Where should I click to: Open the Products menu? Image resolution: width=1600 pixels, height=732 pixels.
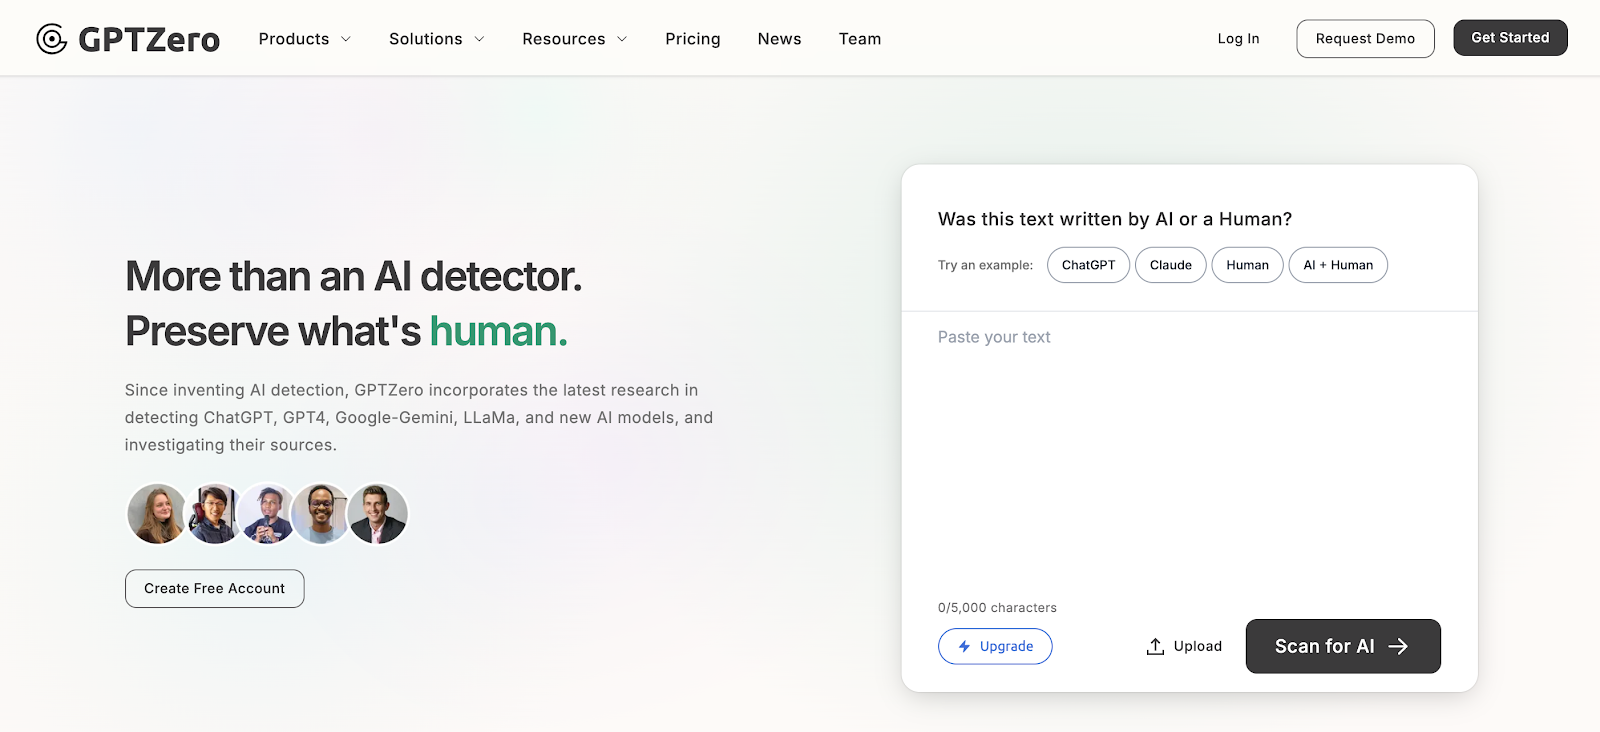(x=305, y=39)
